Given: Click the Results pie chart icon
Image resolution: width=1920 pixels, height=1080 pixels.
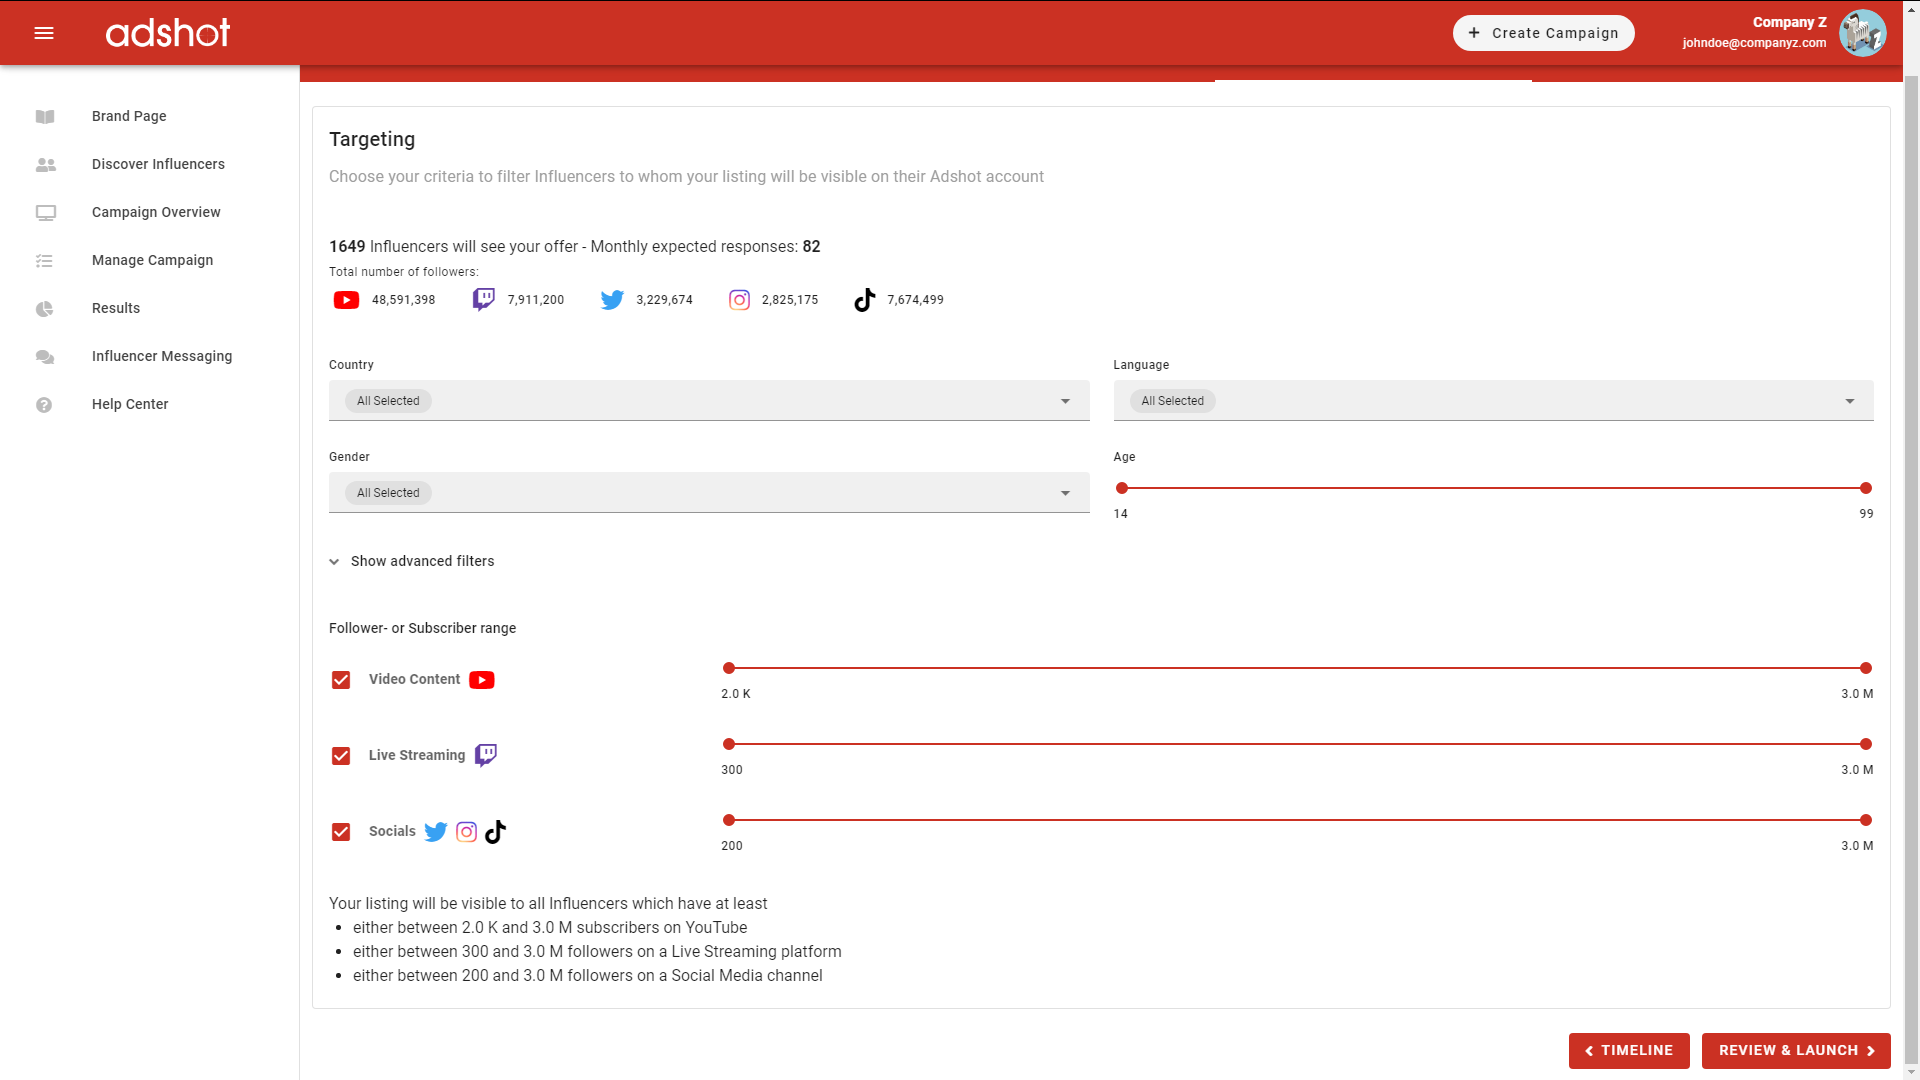Looking at the screenshot, I should [x=45, y=308].
